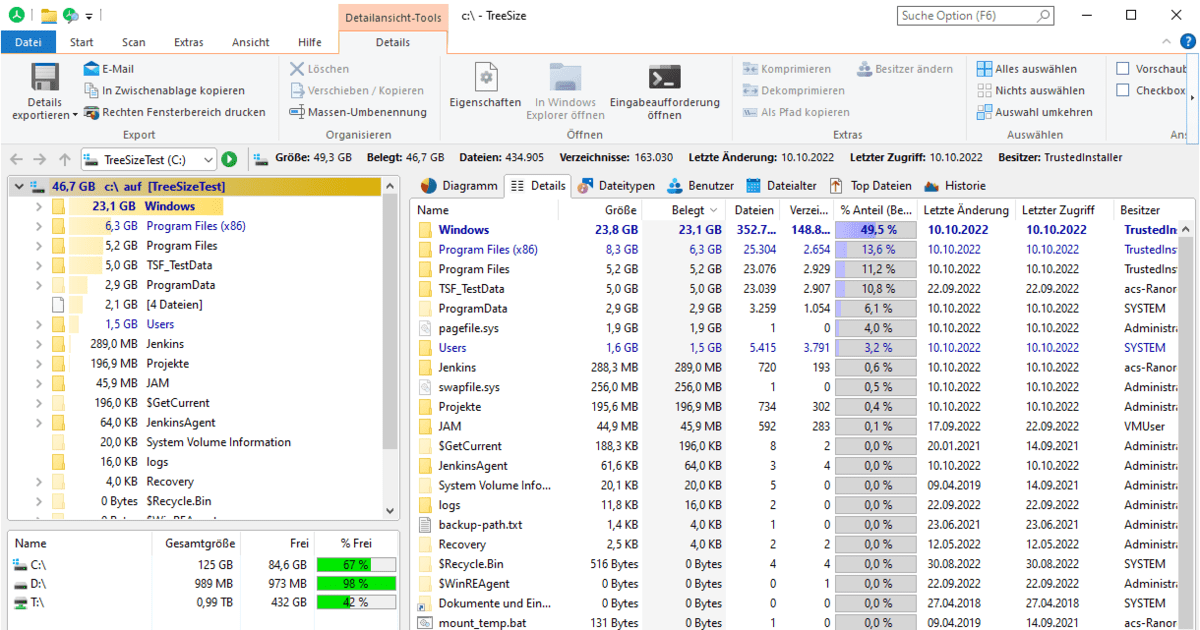Screen dimensions: 1200x630
Task: Open Eigenschaften in the ribbon
Action: click(x=485, y=90)
